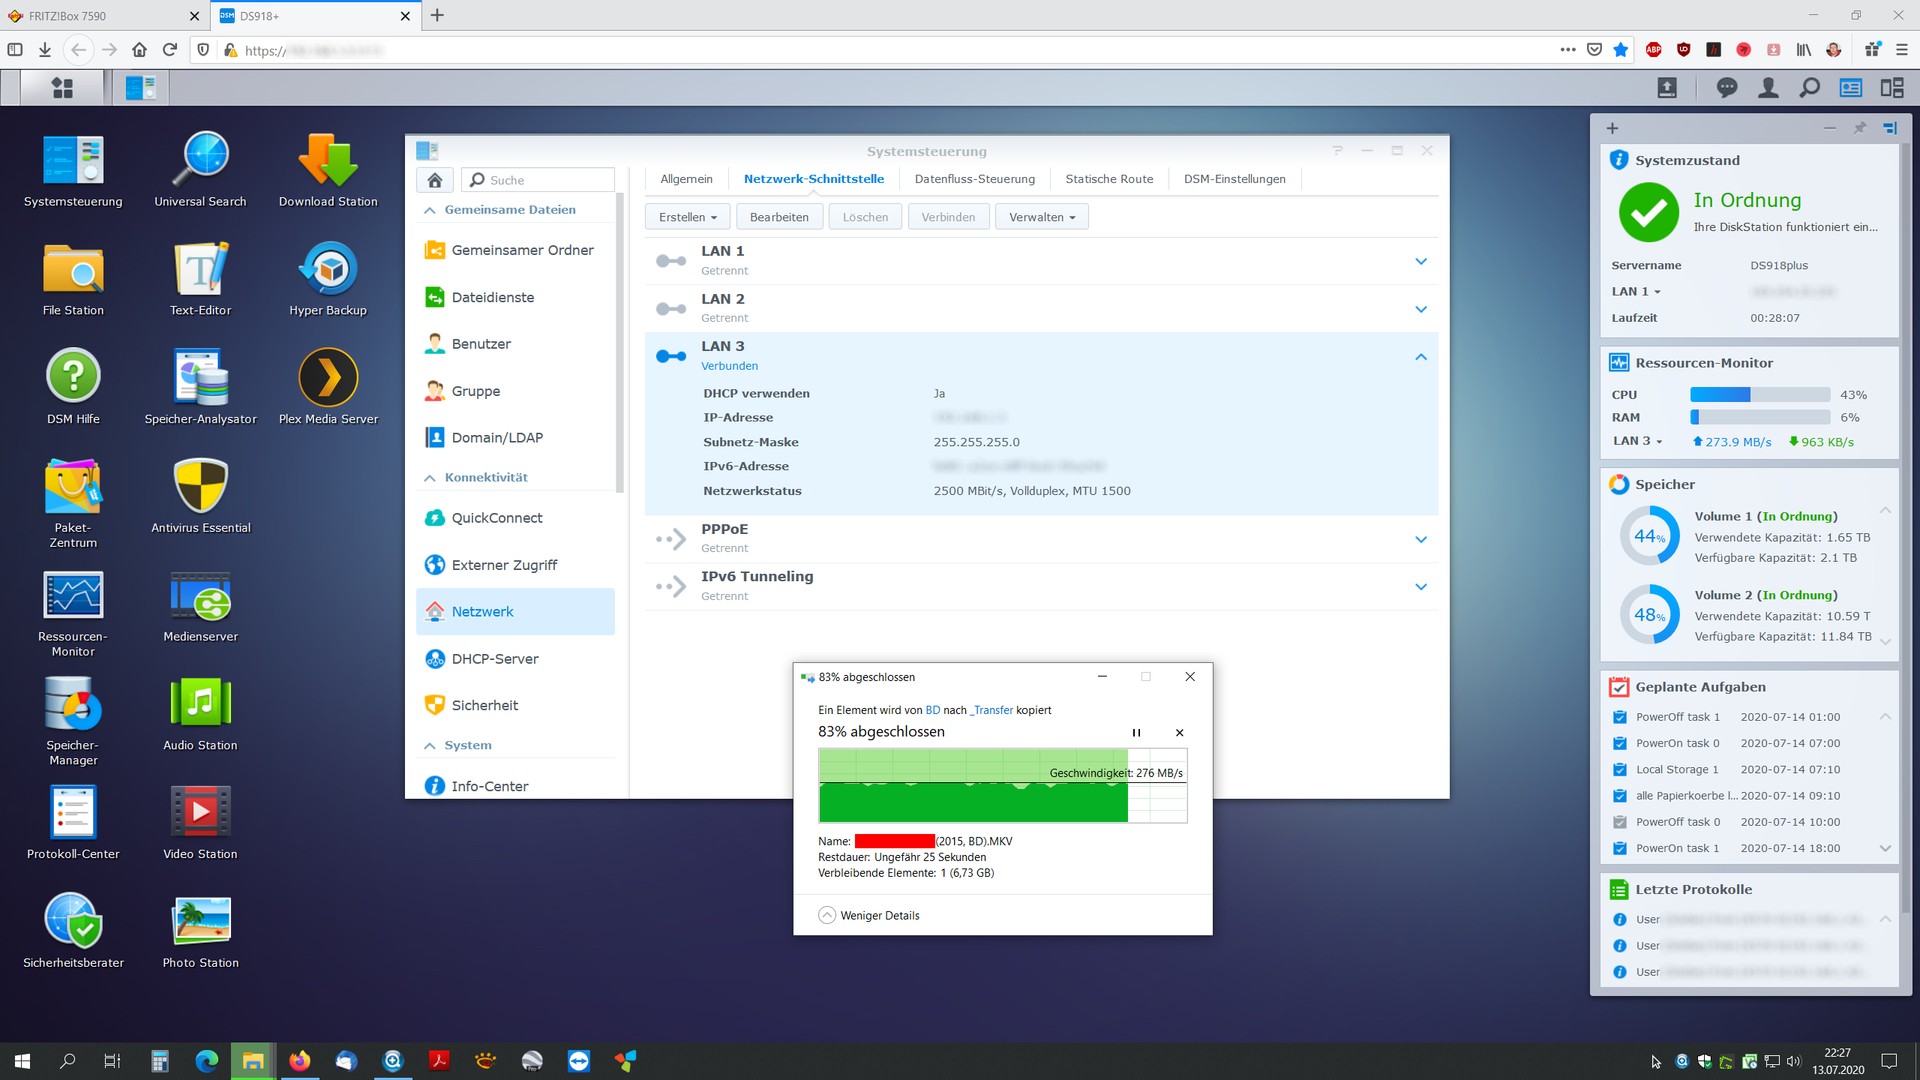Open the Speicher-Analysator icon

(200, 378)
